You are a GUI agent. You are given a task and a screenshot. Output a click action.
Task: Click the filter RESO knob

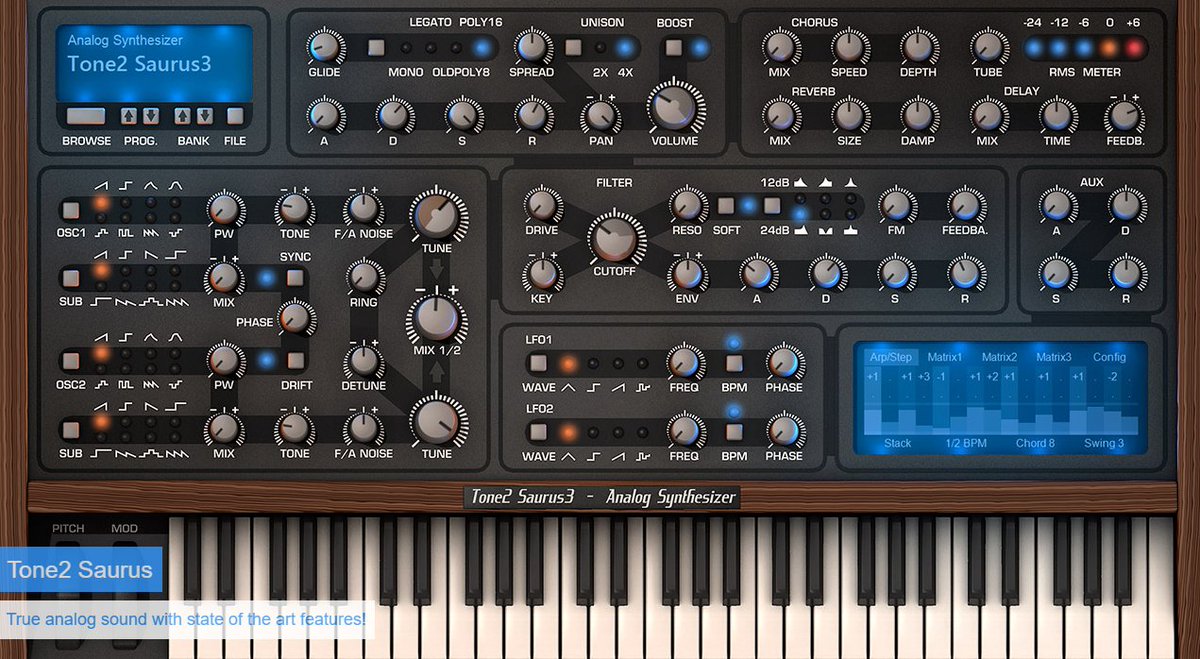coord(686,206)
